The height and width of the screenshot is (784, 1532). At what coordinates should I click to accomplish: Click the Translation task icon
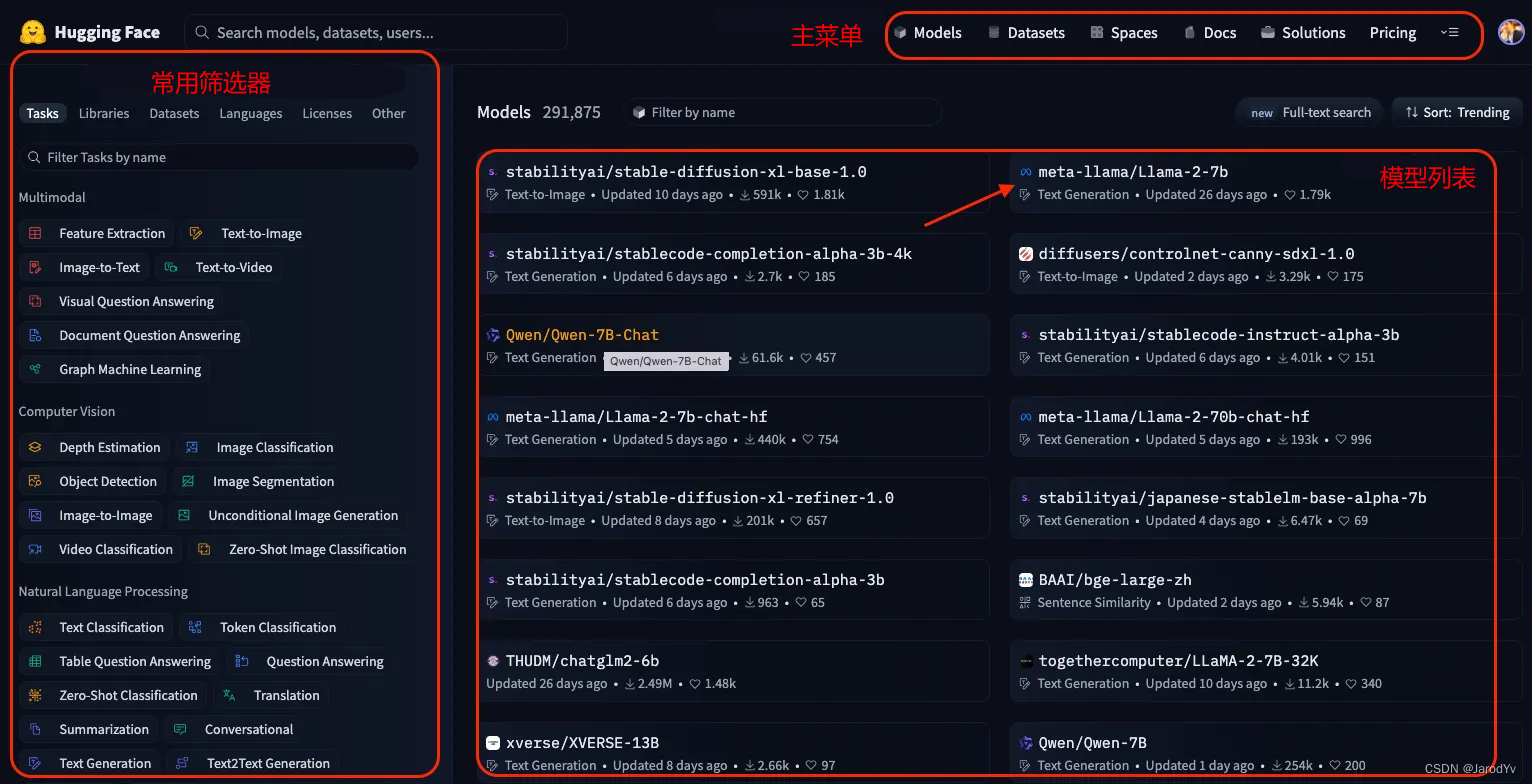[230, 695]
